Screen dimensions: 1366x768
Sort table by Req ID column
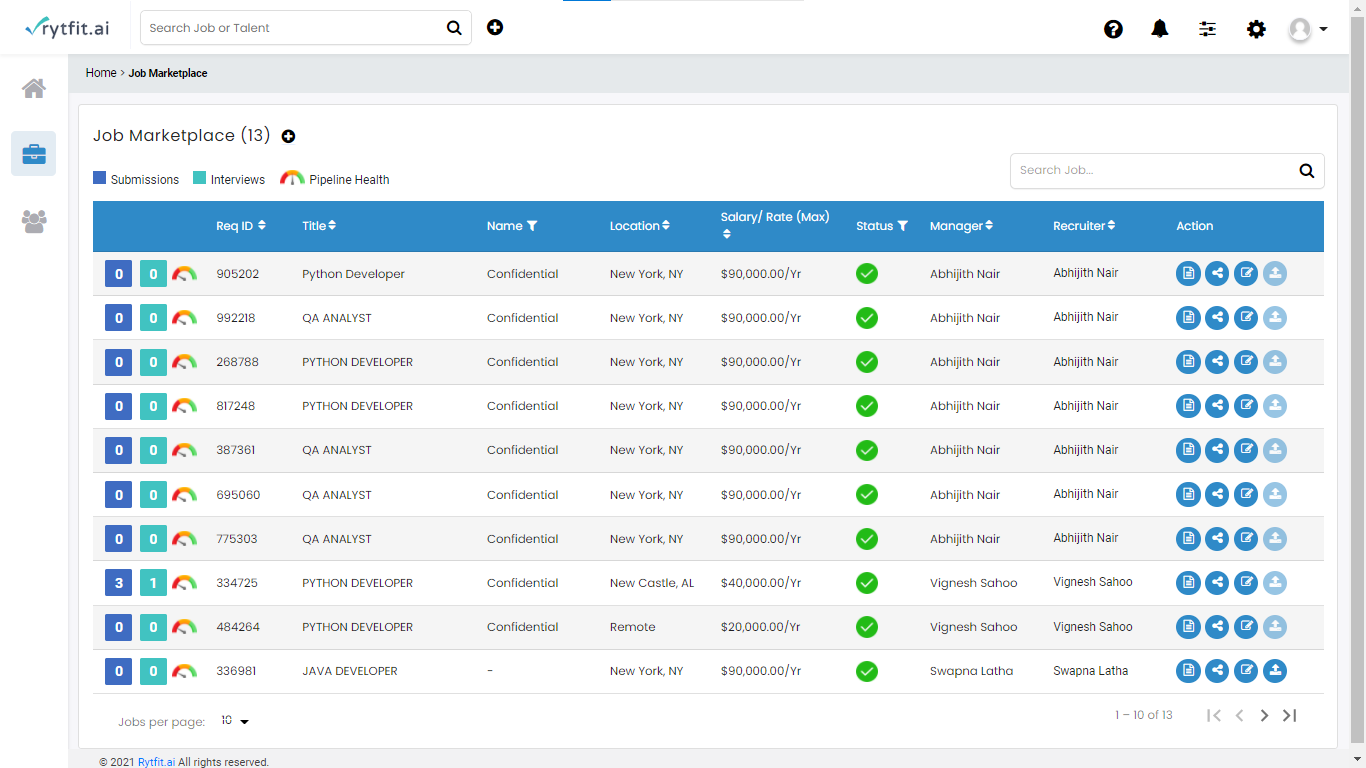click(x=261, y=226)
